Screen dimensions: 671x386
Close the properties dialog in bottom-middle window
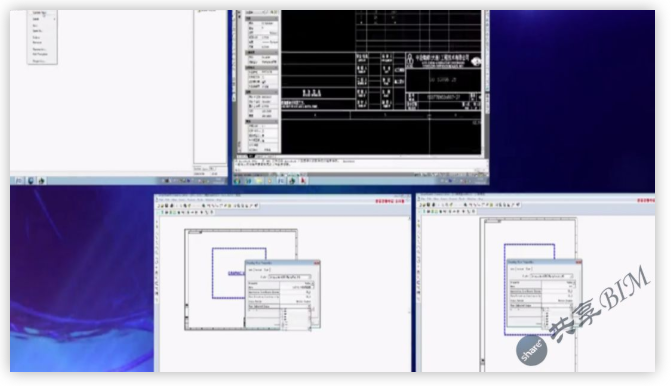click(317, 263)
